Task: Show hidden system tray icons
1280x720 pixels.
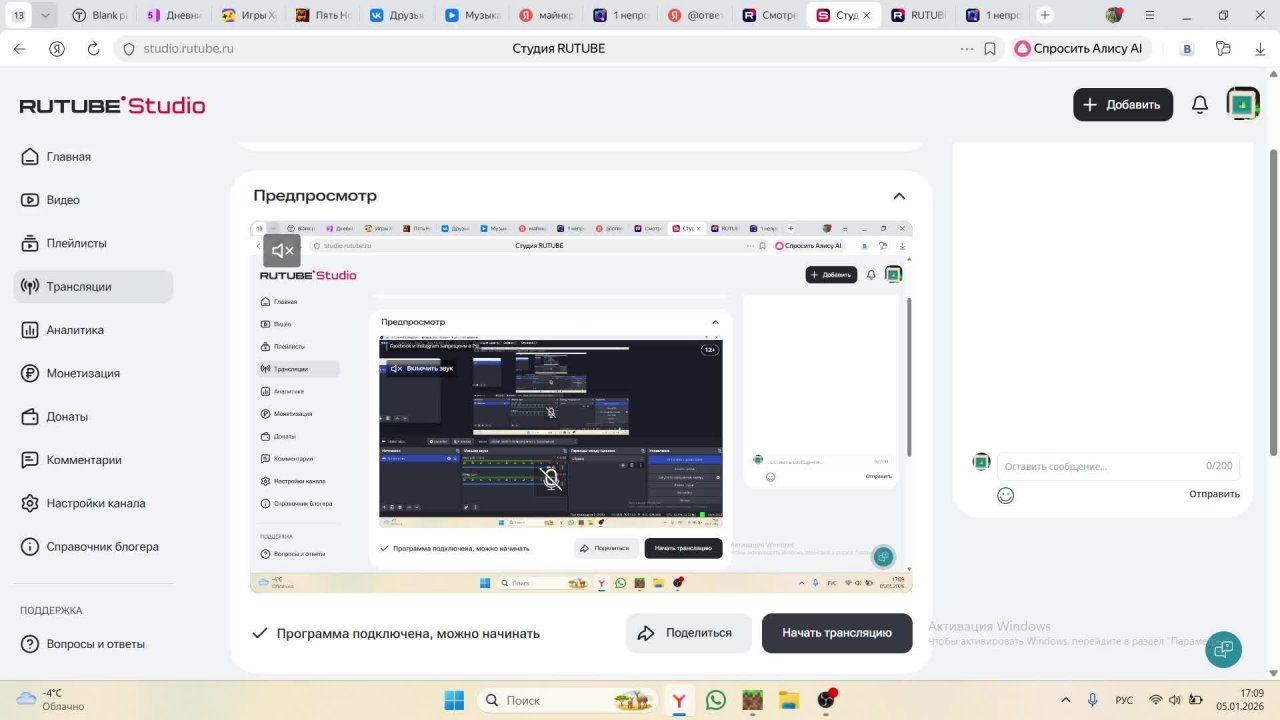Action: click(1065, 700)
